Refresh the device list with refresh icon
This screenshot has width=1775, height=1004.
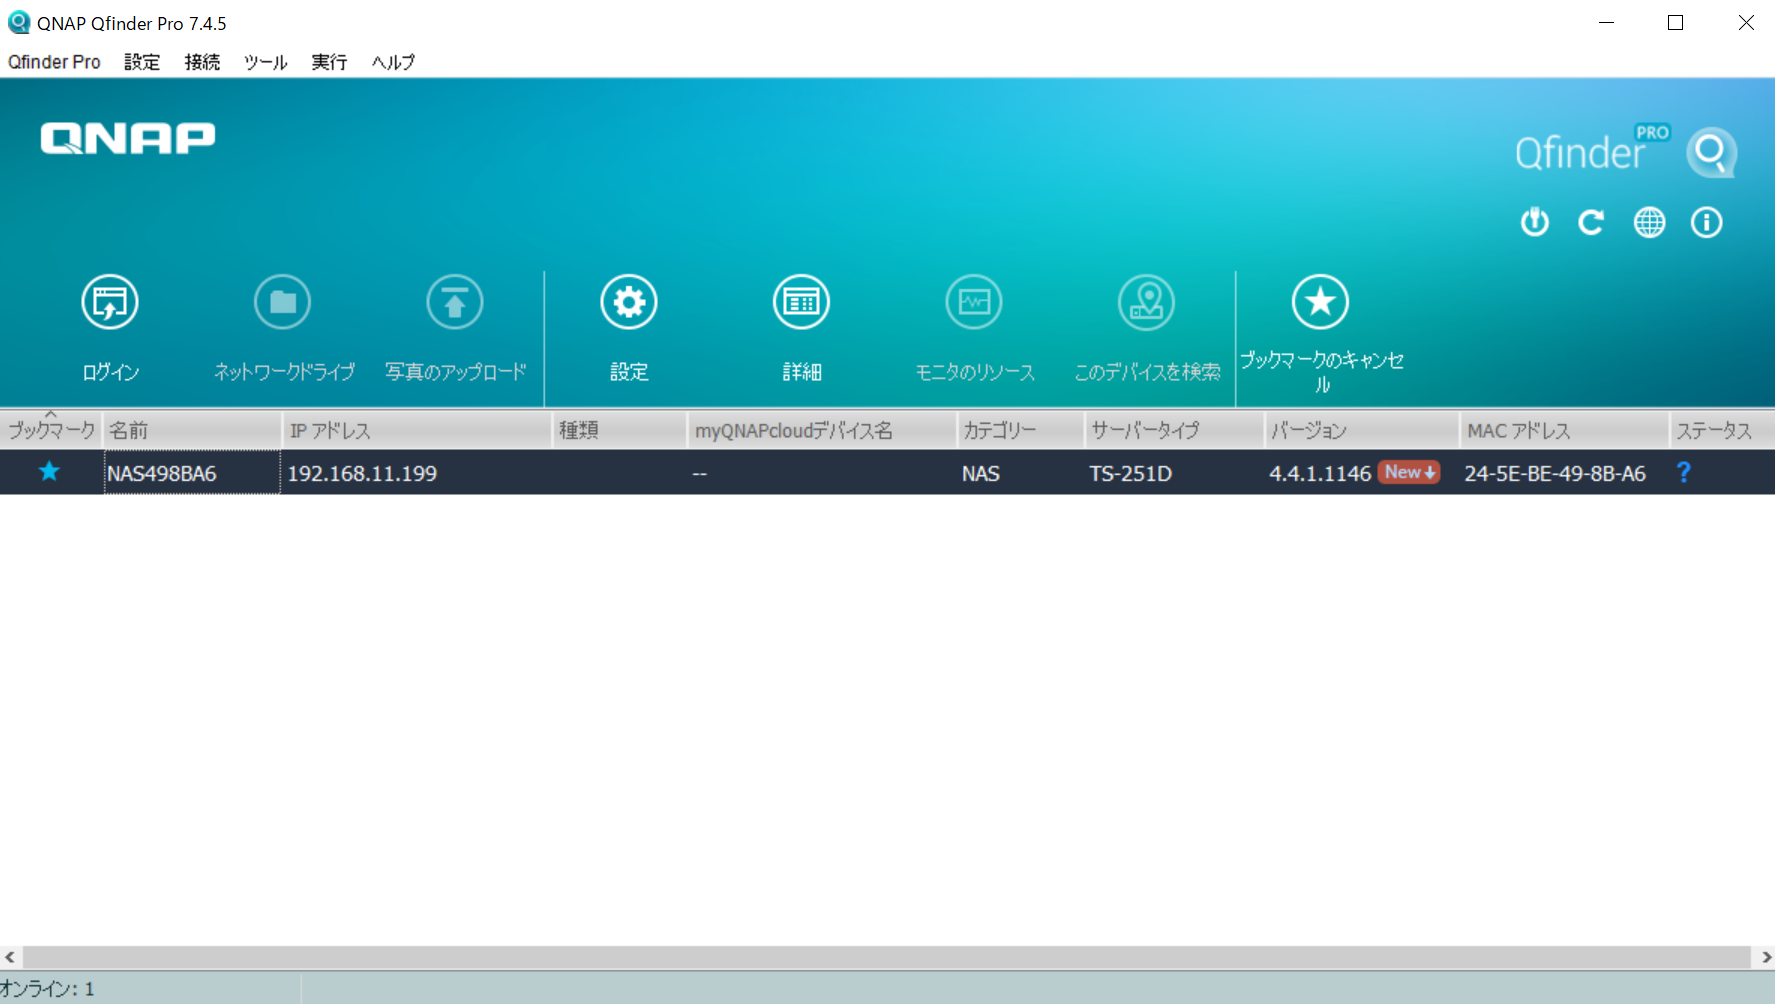point(1591,222)
